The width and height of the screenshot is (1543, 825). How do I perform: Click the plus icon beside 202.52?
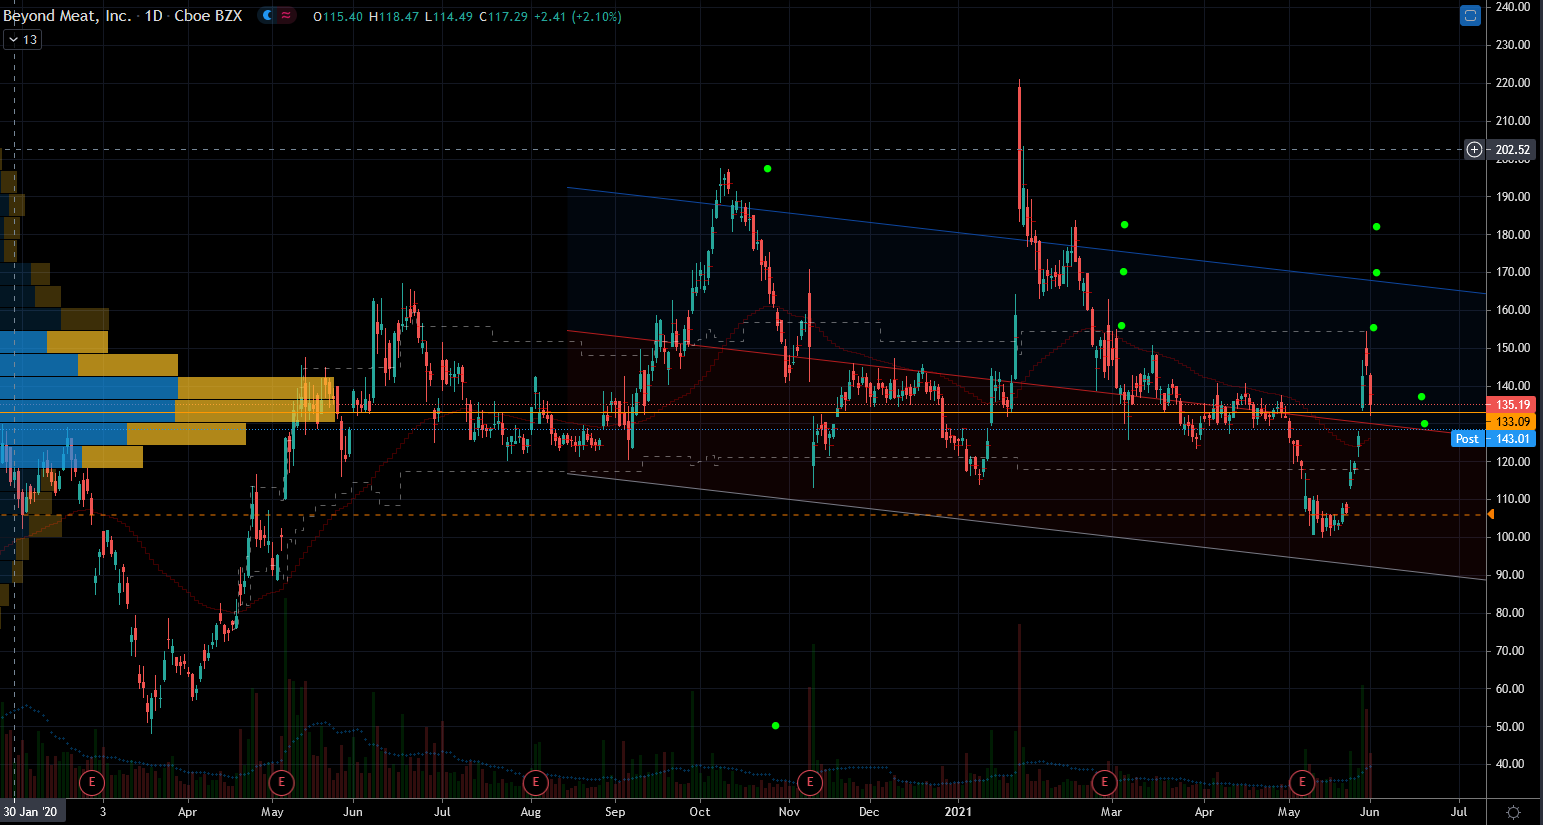pyautogui.click(x=1474, y=150)
